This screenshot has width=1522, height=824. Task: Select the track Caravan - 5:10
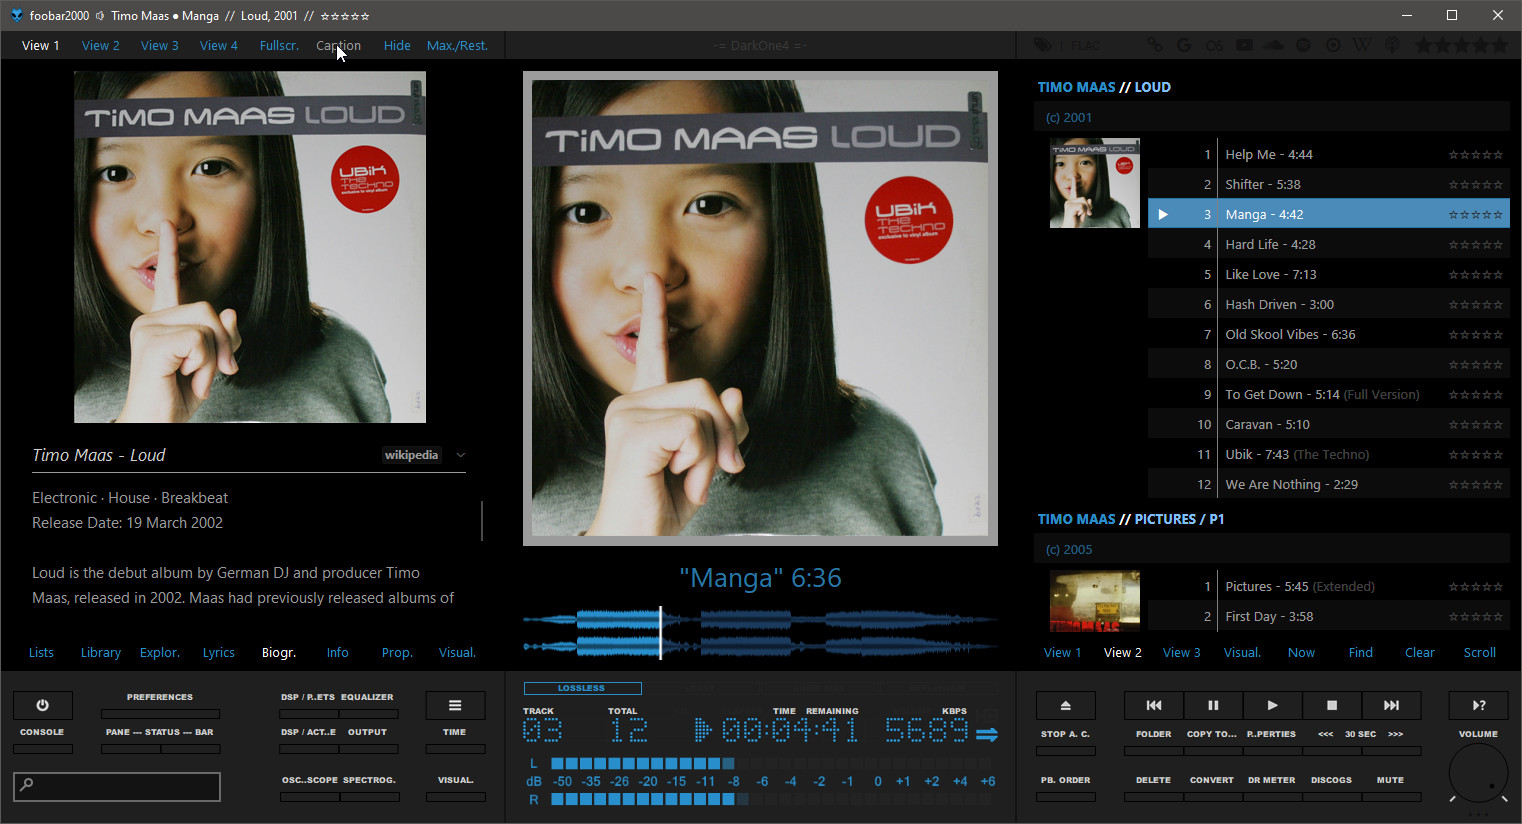coord(1329,424)
